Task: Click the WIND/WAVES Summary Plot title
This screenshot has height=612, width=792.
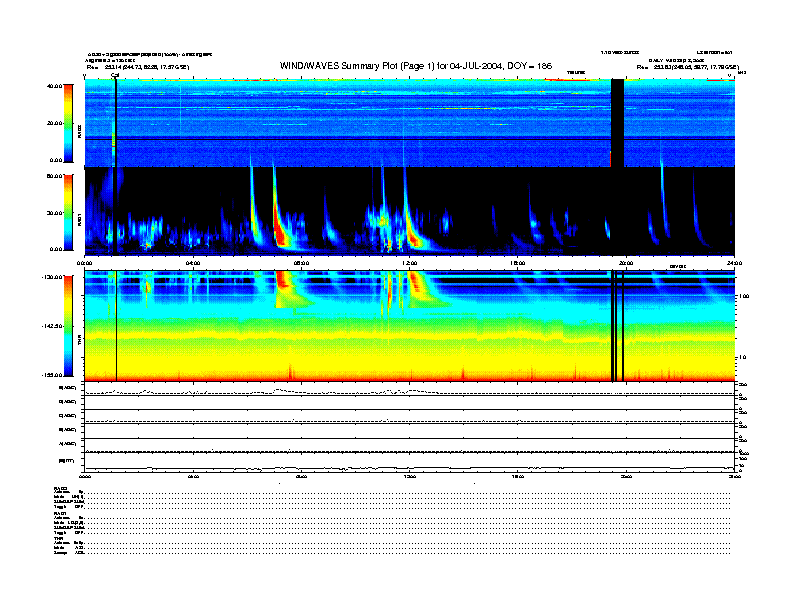Action: (395, 66)
